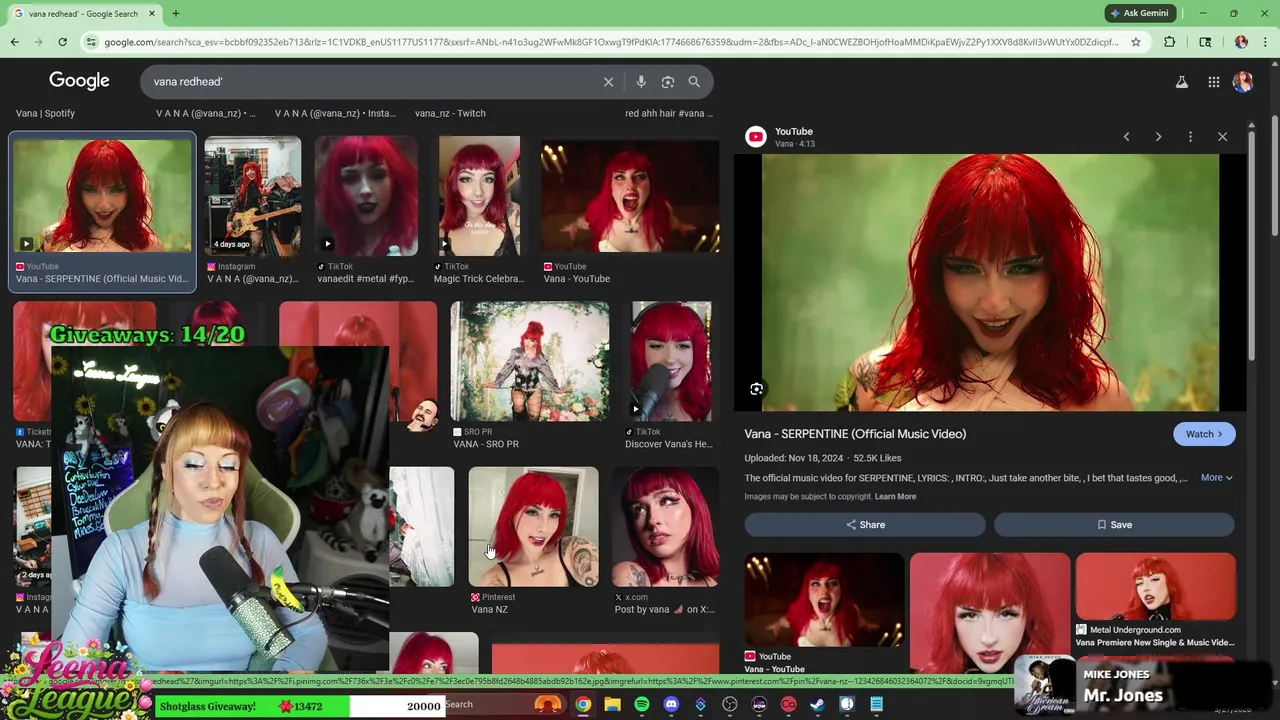The image size is (1280, 720).
Task: Open Chrome tab search side panel icon
Action: (1205, 42)
